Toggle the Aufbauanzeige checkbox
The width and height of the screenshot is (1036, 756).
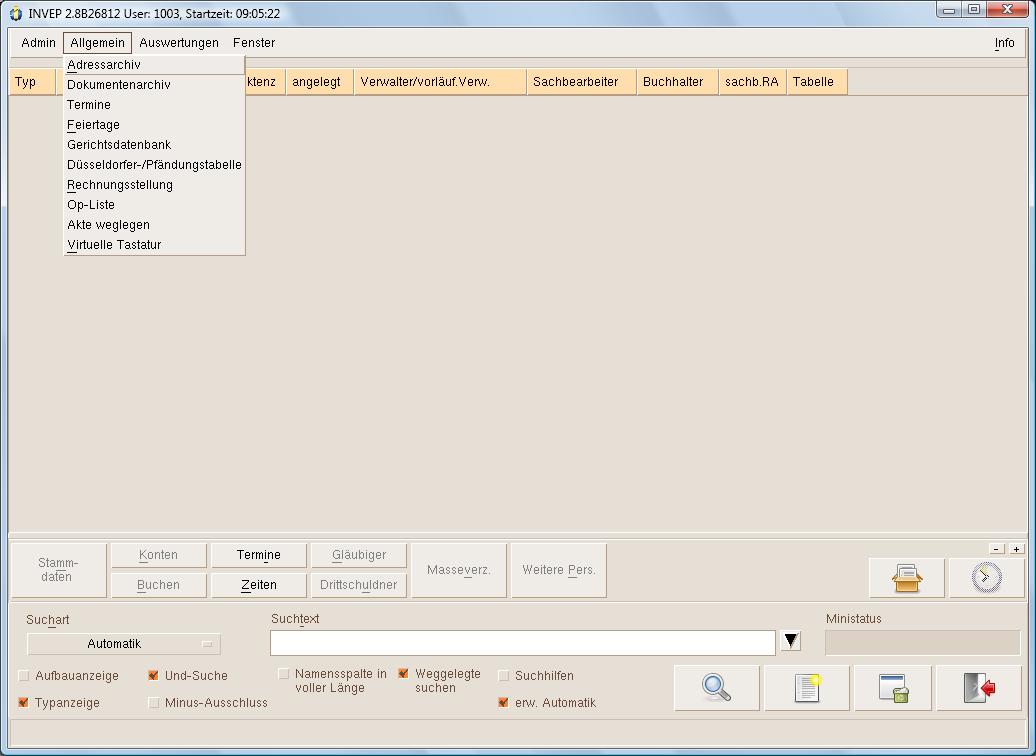click(x=24, y=675)
